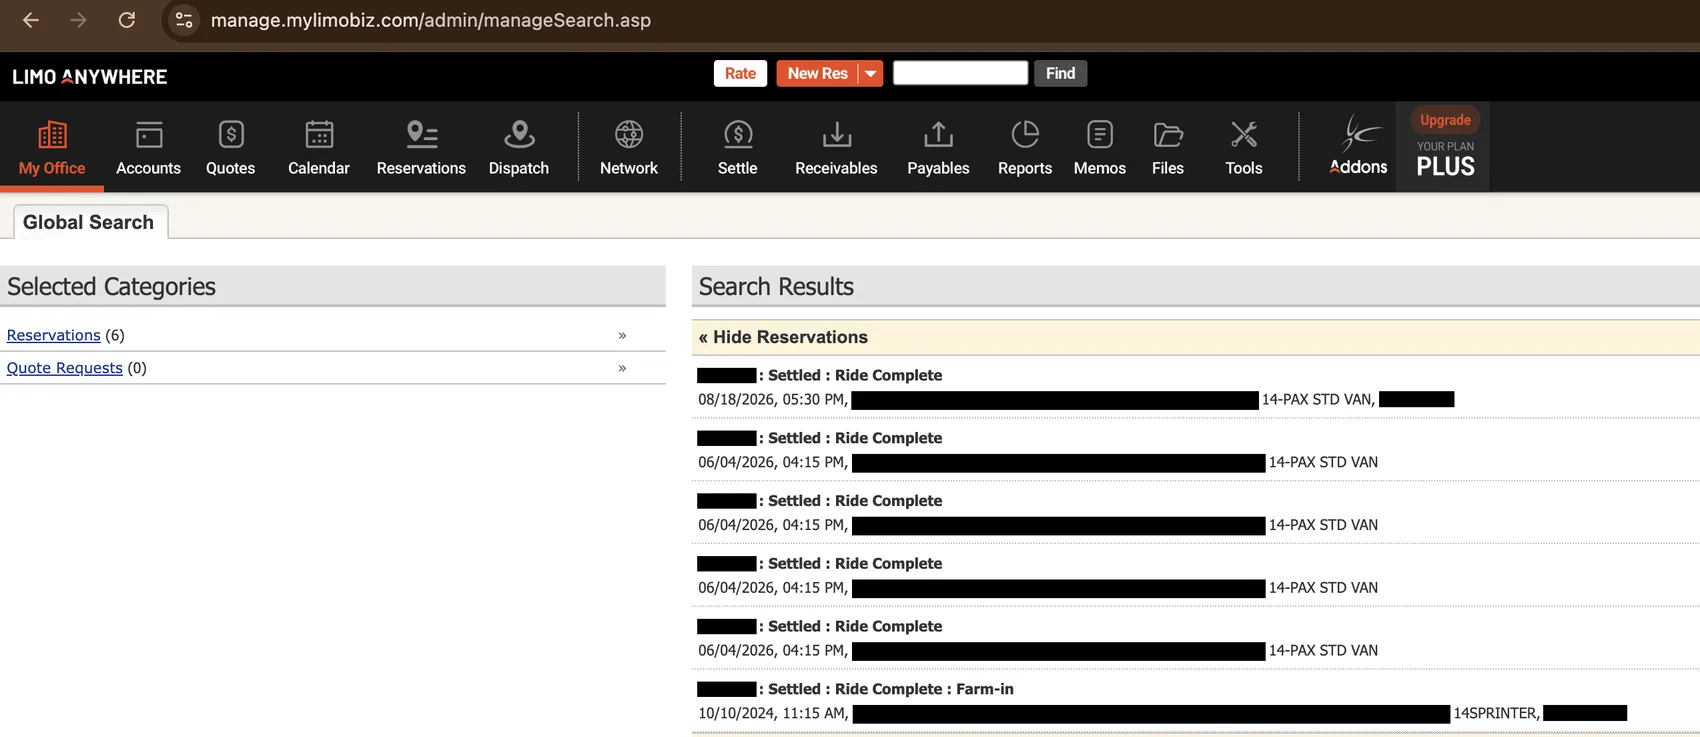Open the Tools icon

coord(1244,135)
